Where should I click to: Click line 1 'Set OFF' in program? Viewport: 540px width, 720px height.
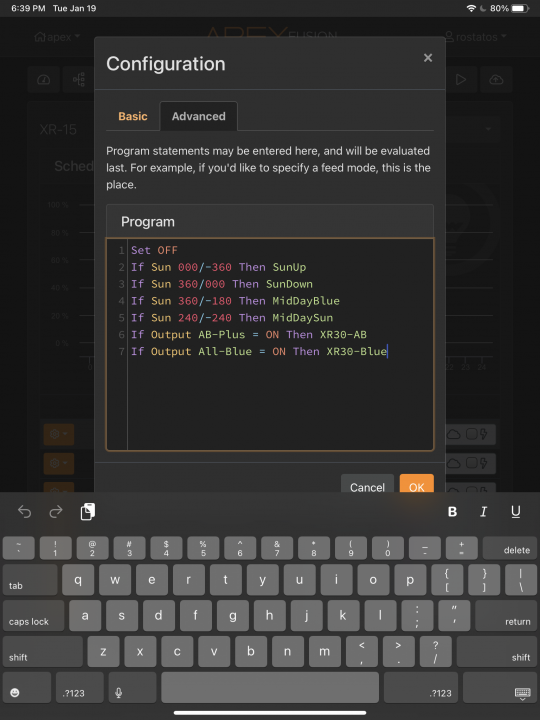point(154,250)
